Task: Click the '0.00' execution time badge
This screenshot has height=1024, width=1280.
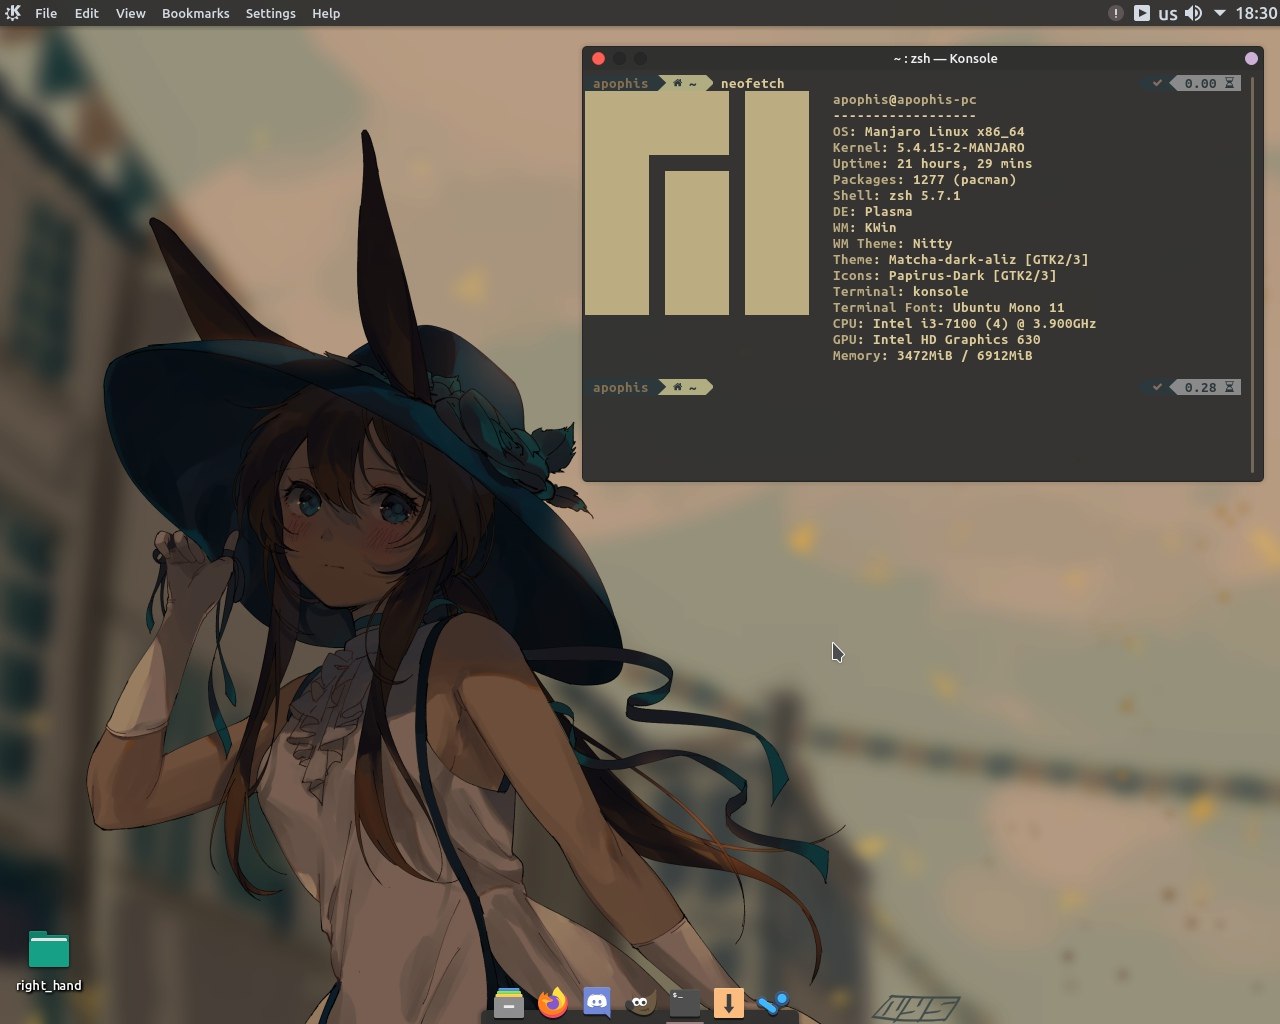Action: tap(1206, 84)
